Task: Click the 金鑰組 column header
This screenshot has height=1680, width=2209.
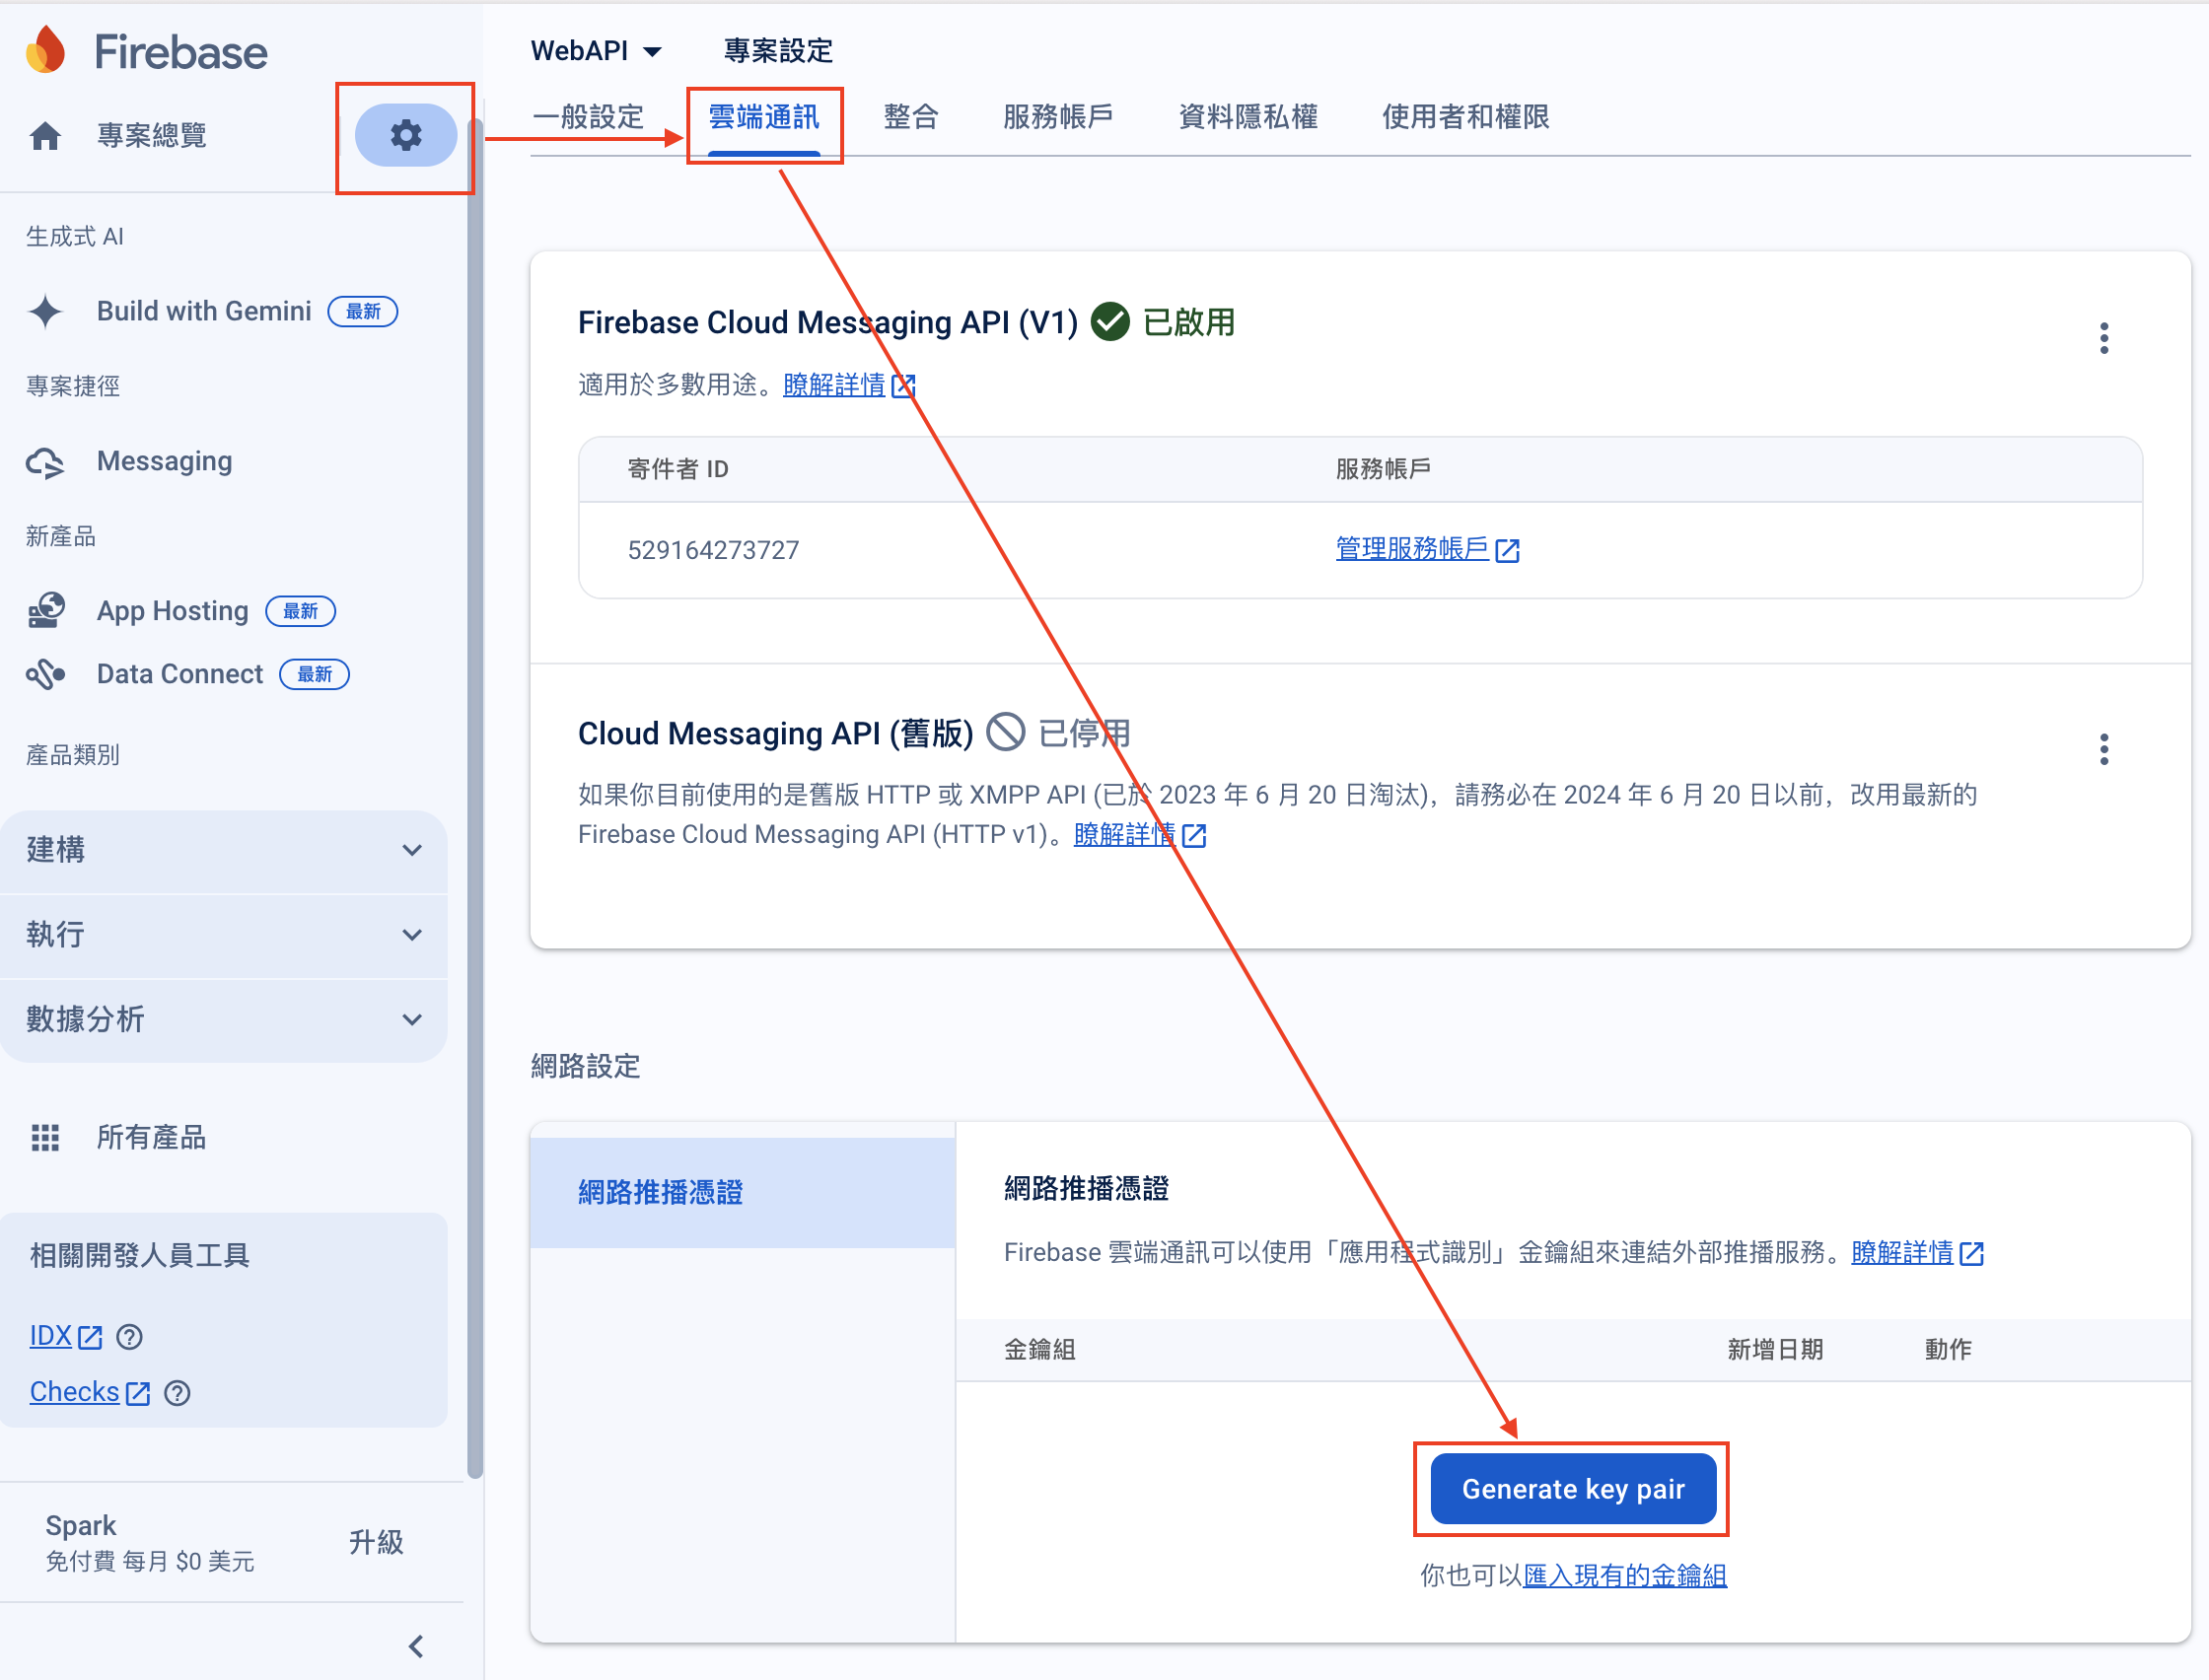Action: pyautogui.click(x=1040, y=1350)
